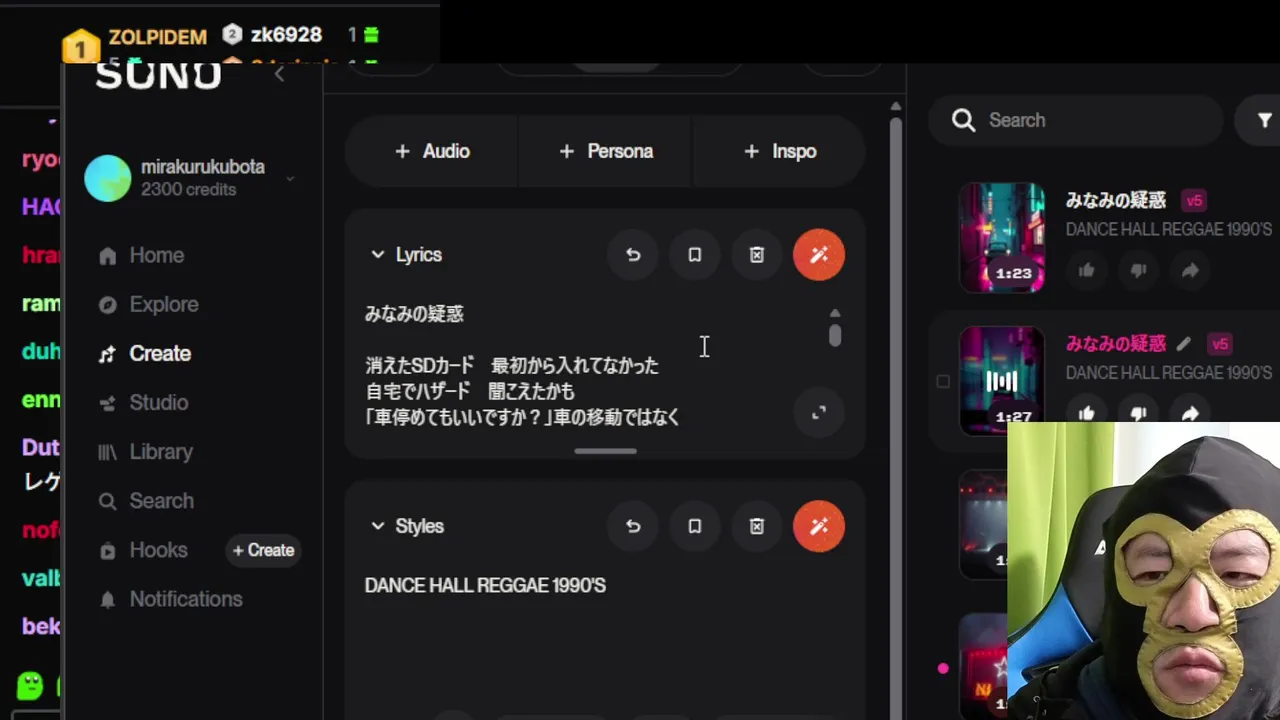
Task: Click the Home house icon
Action: (108, 256)
